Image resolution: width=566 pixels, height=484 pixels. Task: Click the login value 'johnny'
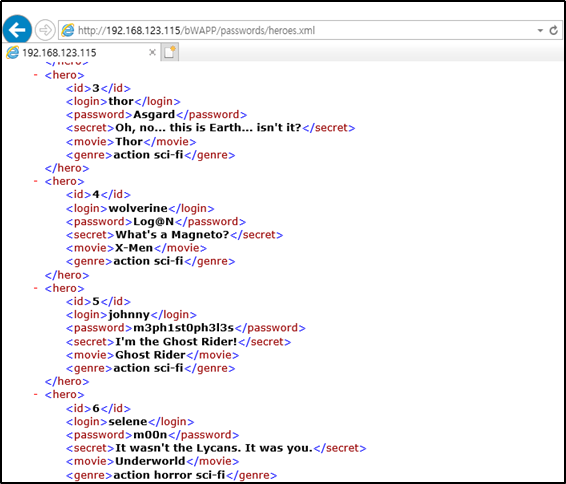pyautogui.click(x=129, y=315)
